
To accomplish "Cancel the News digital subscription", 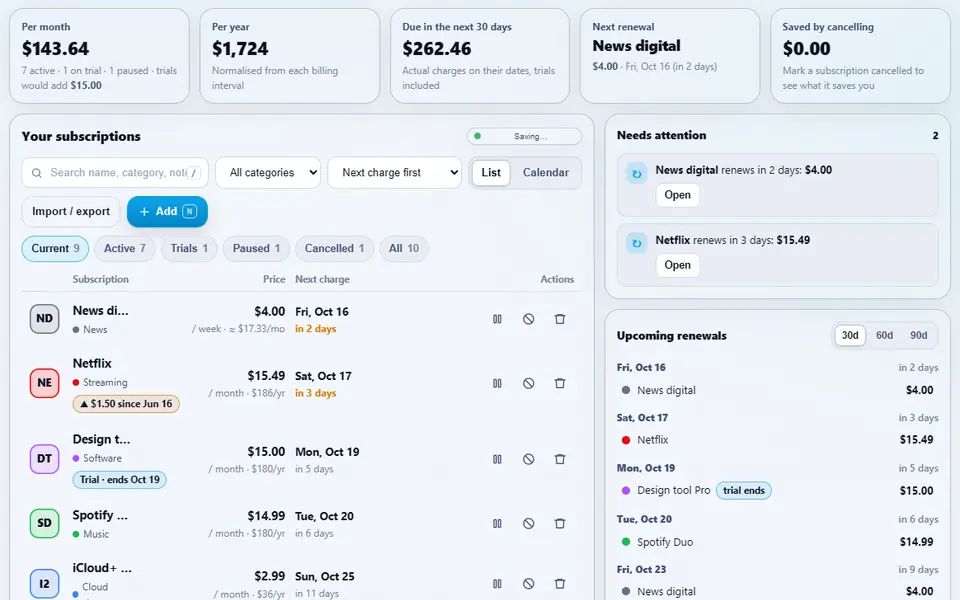I will pos(528,319).
